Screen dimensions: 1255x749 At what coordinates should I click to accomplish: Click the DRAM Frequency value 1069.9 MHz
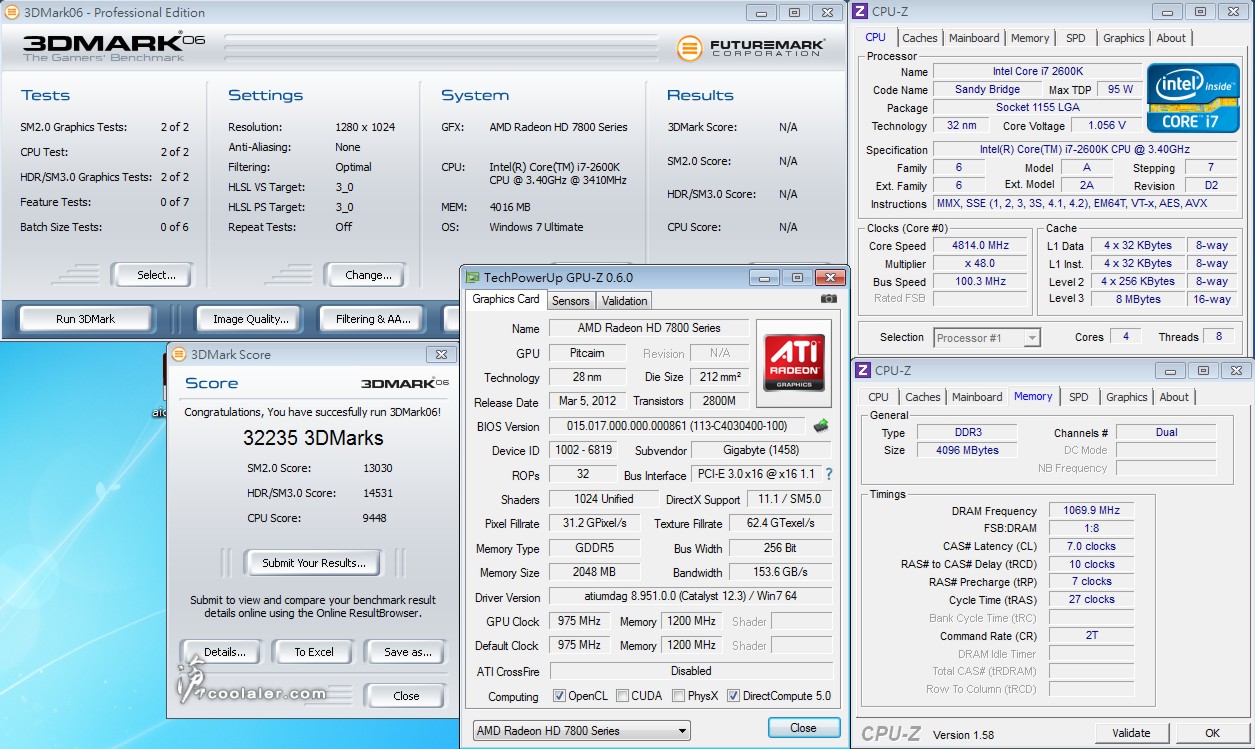(1091, 510)
